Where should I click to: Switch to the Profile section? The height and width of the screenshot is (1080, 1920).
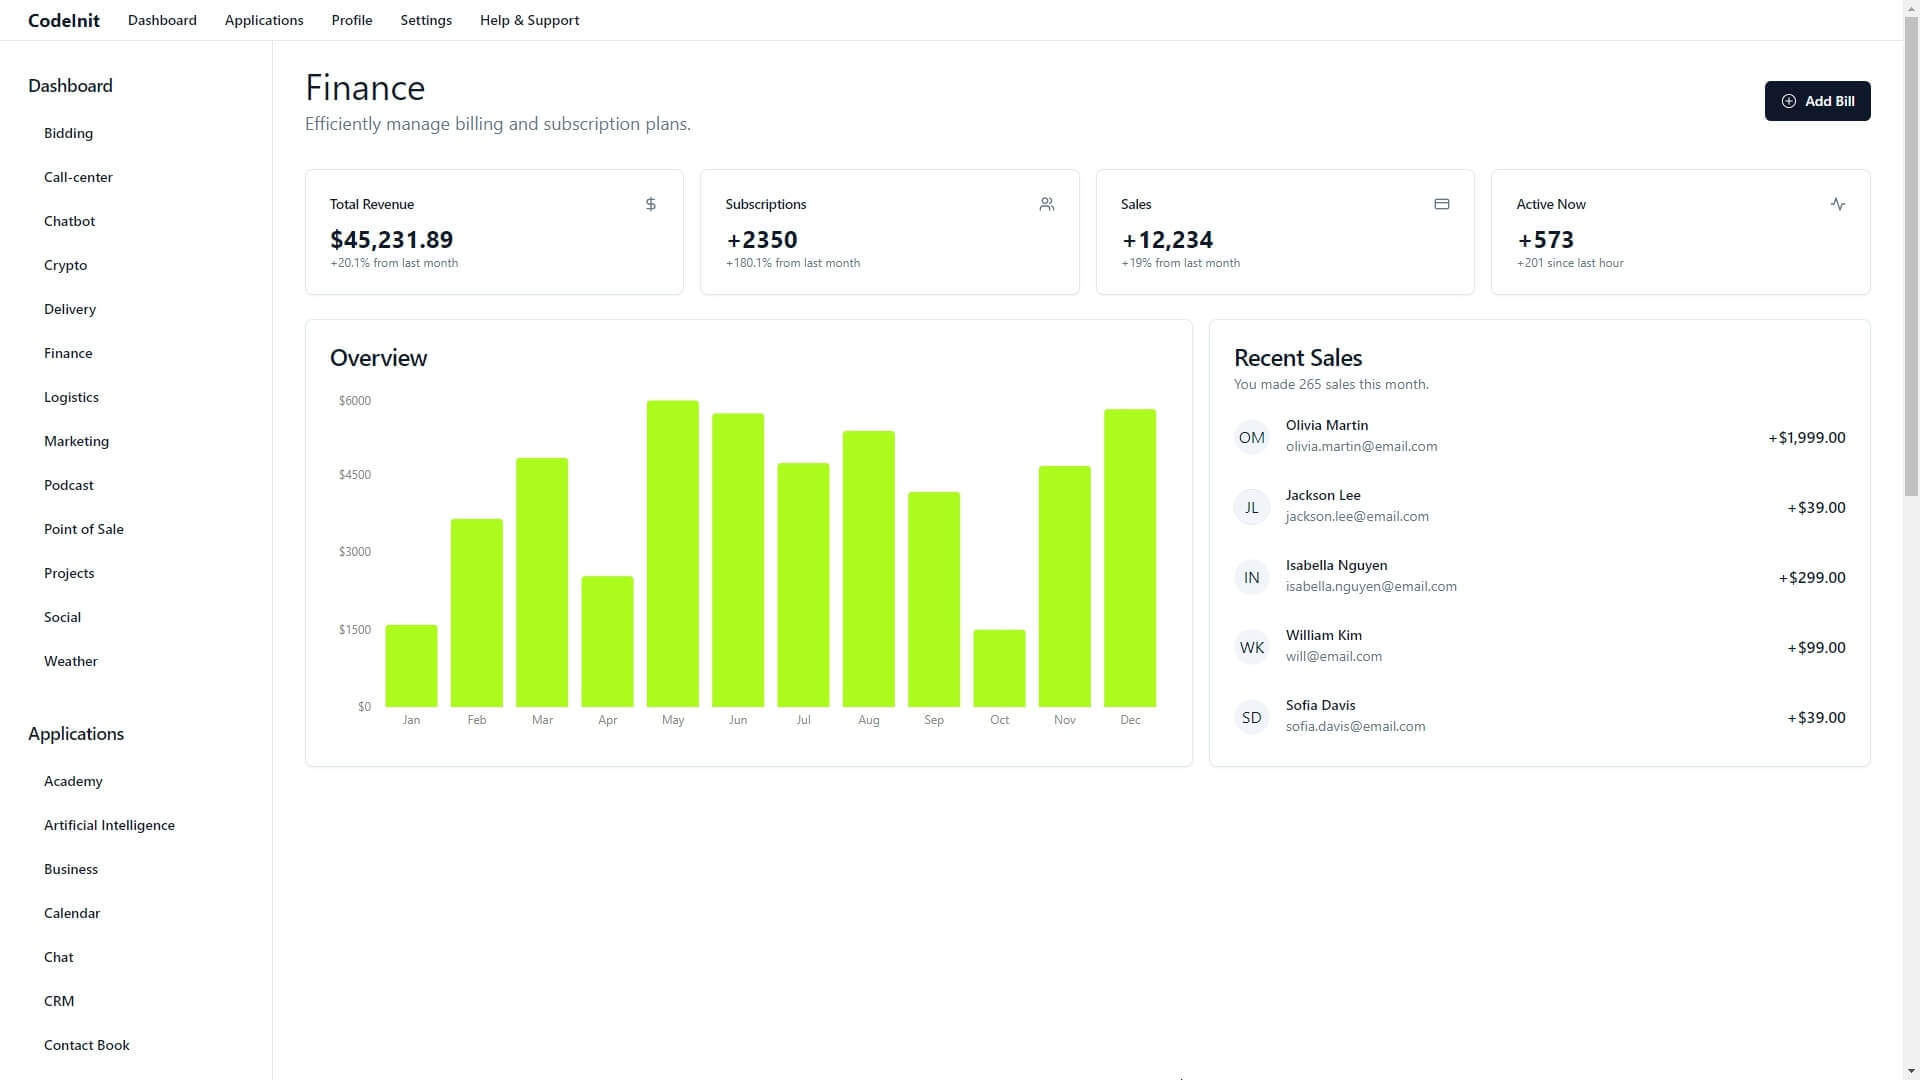(351, 19)
